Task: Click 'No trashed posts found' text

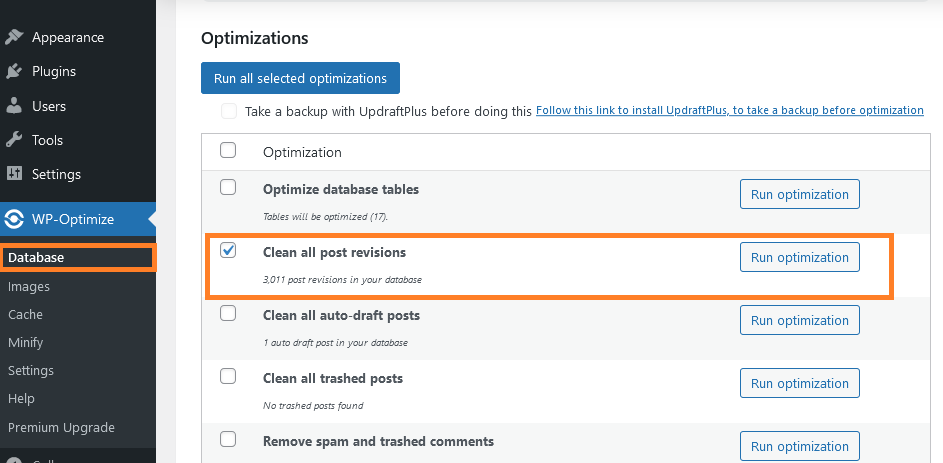Action: (313, 406)
